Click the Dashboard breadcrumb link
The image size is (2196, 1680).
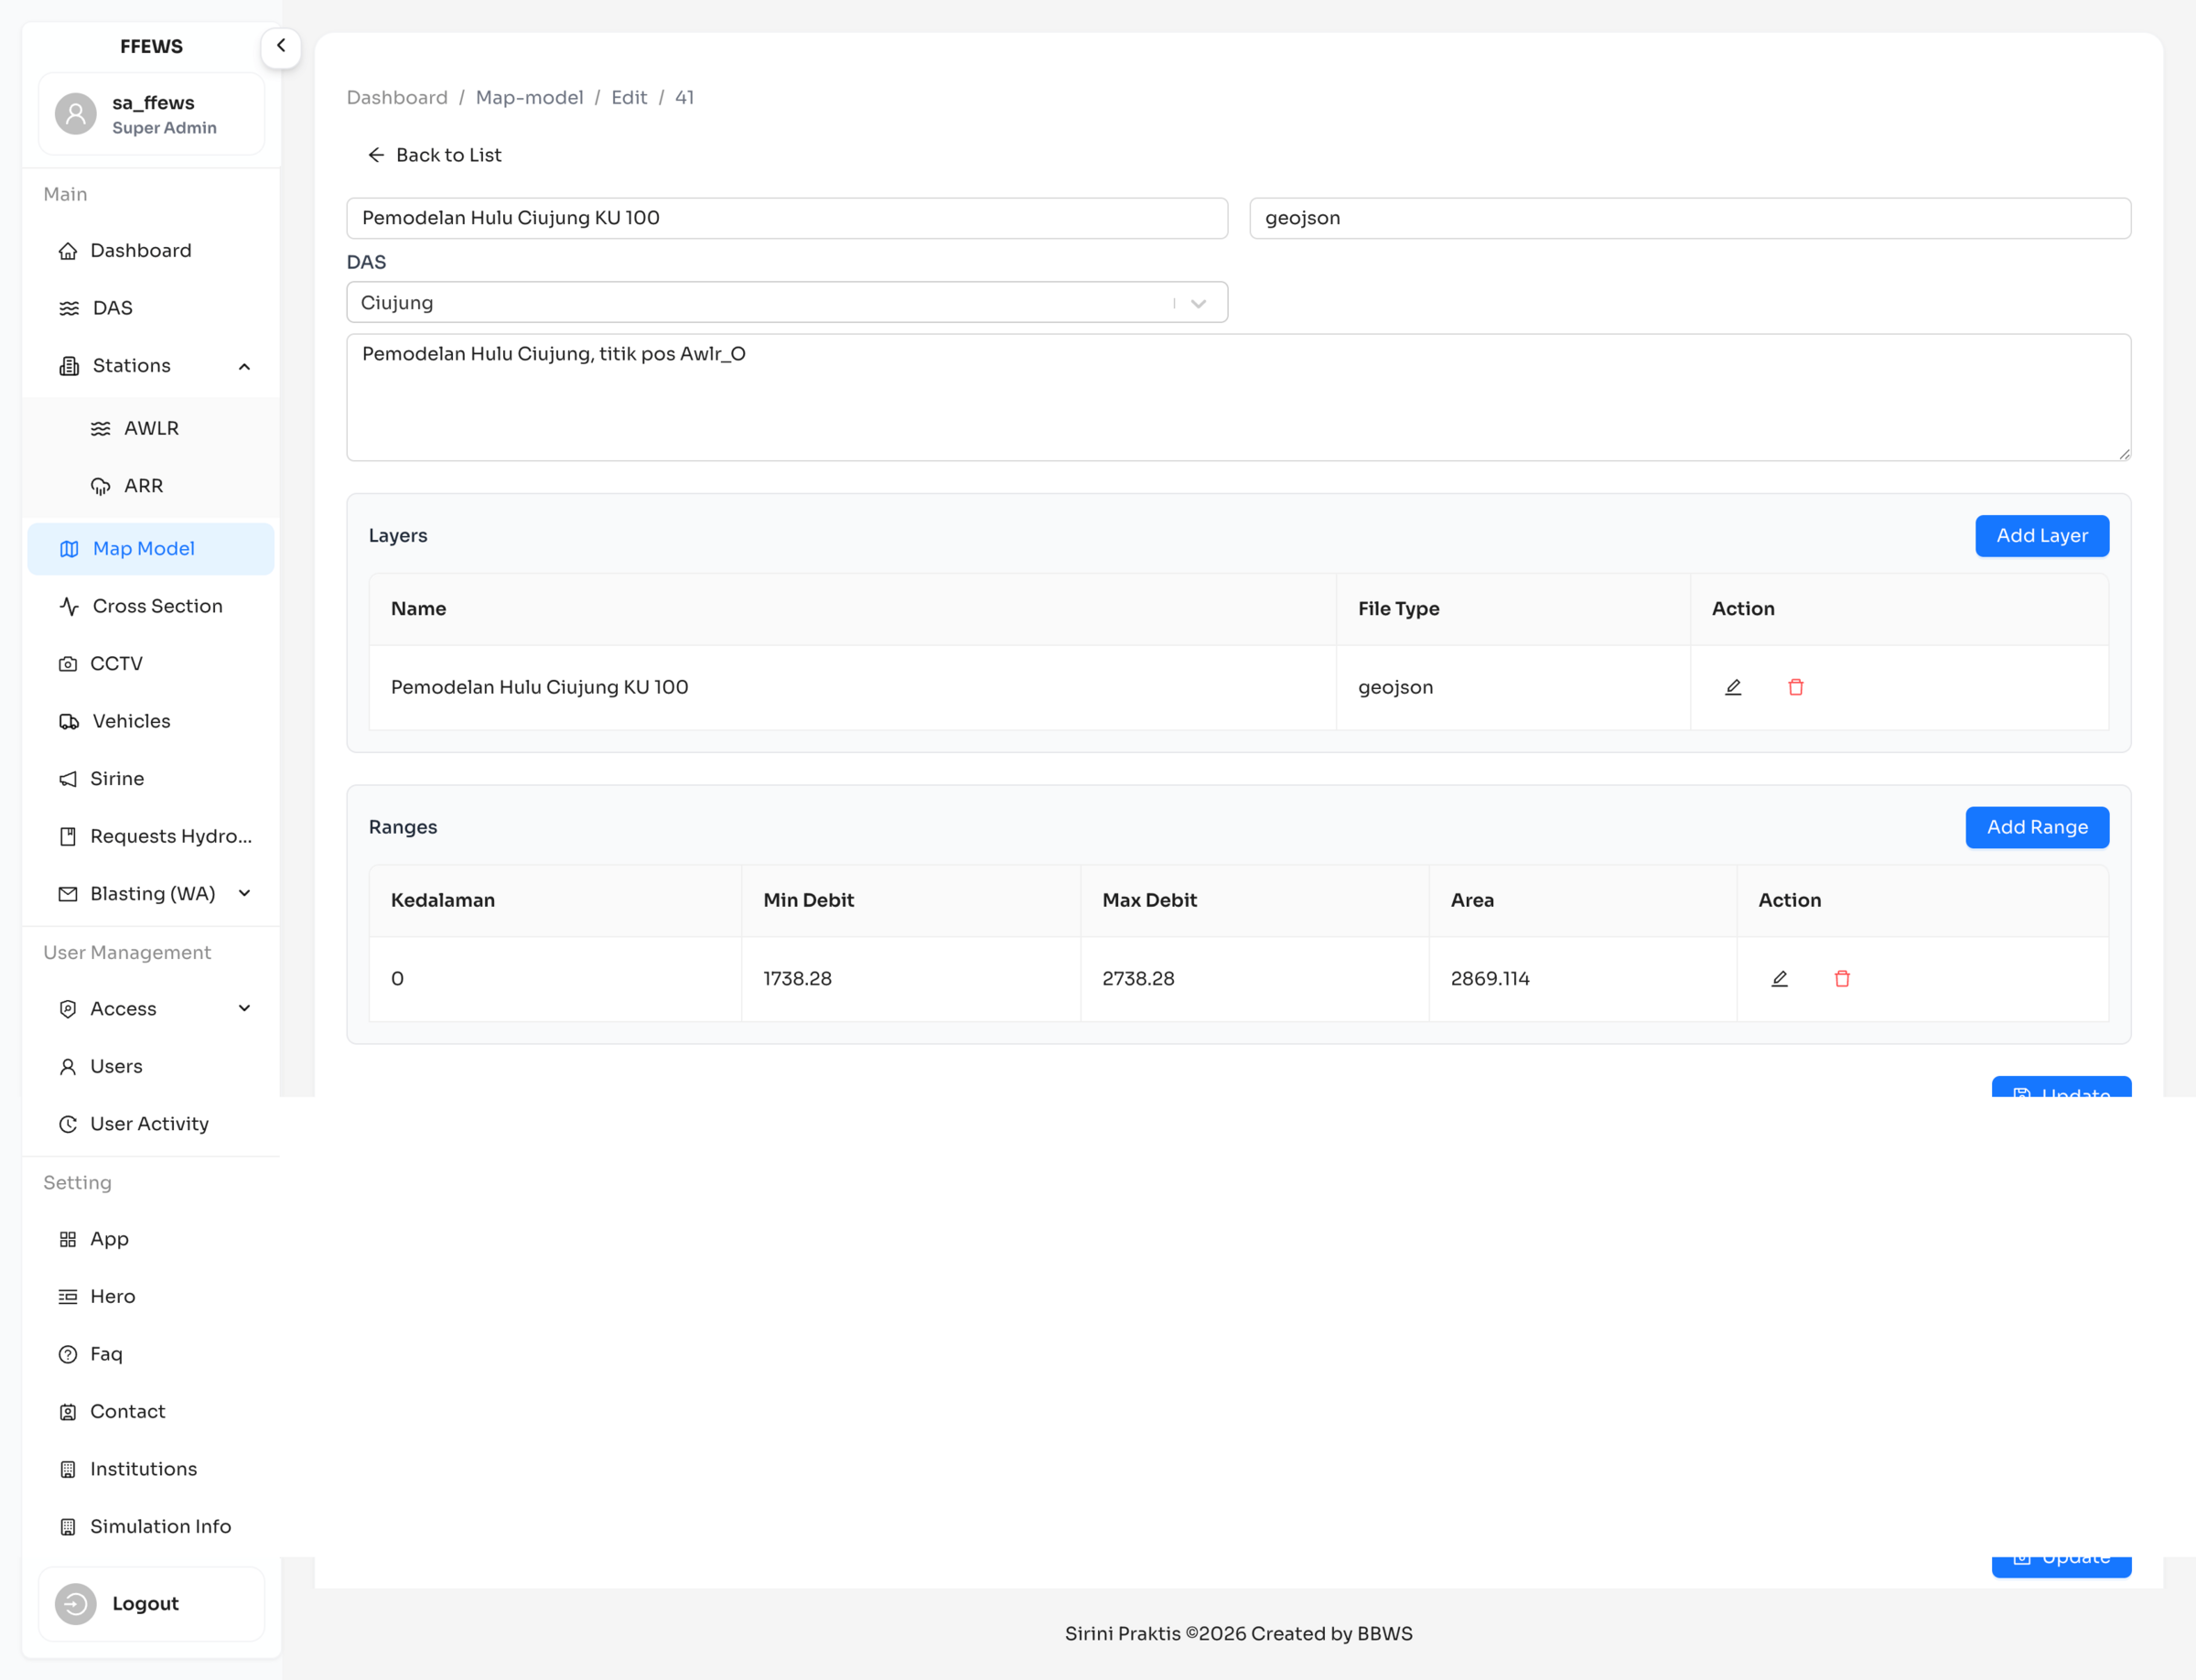pos(397,98)
